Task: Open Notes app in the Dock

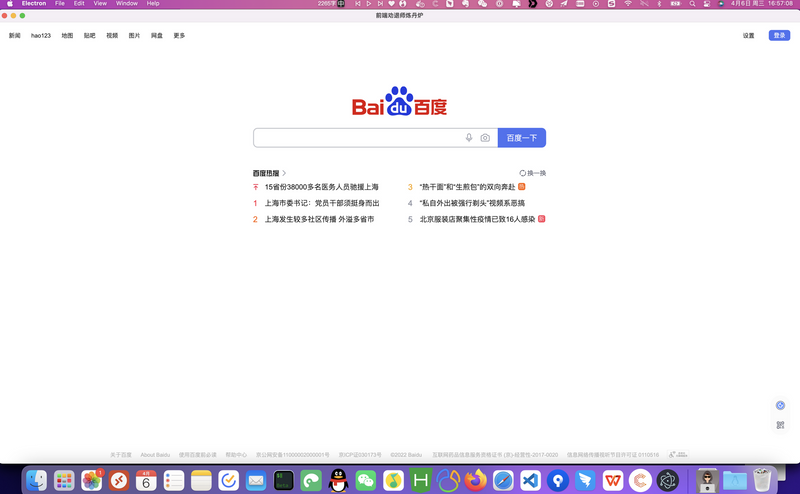Action: click(x=201, y=480)
